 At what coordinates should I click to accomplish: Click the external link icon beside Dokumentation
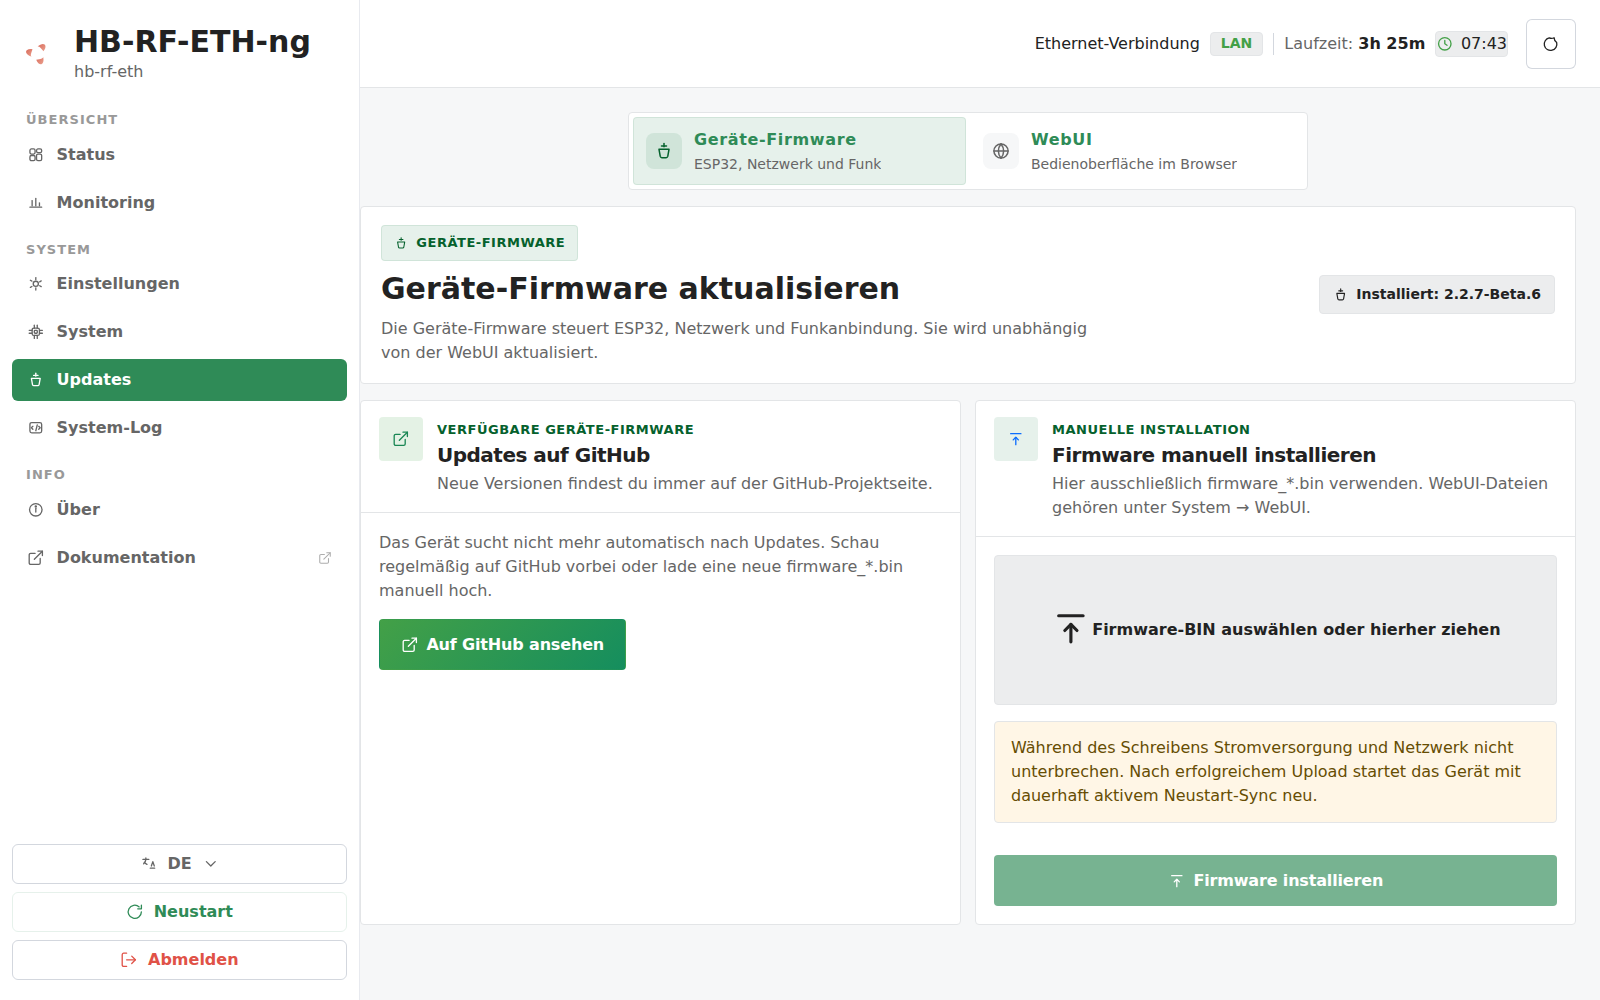pyautogui.click(x=325, y=558)
